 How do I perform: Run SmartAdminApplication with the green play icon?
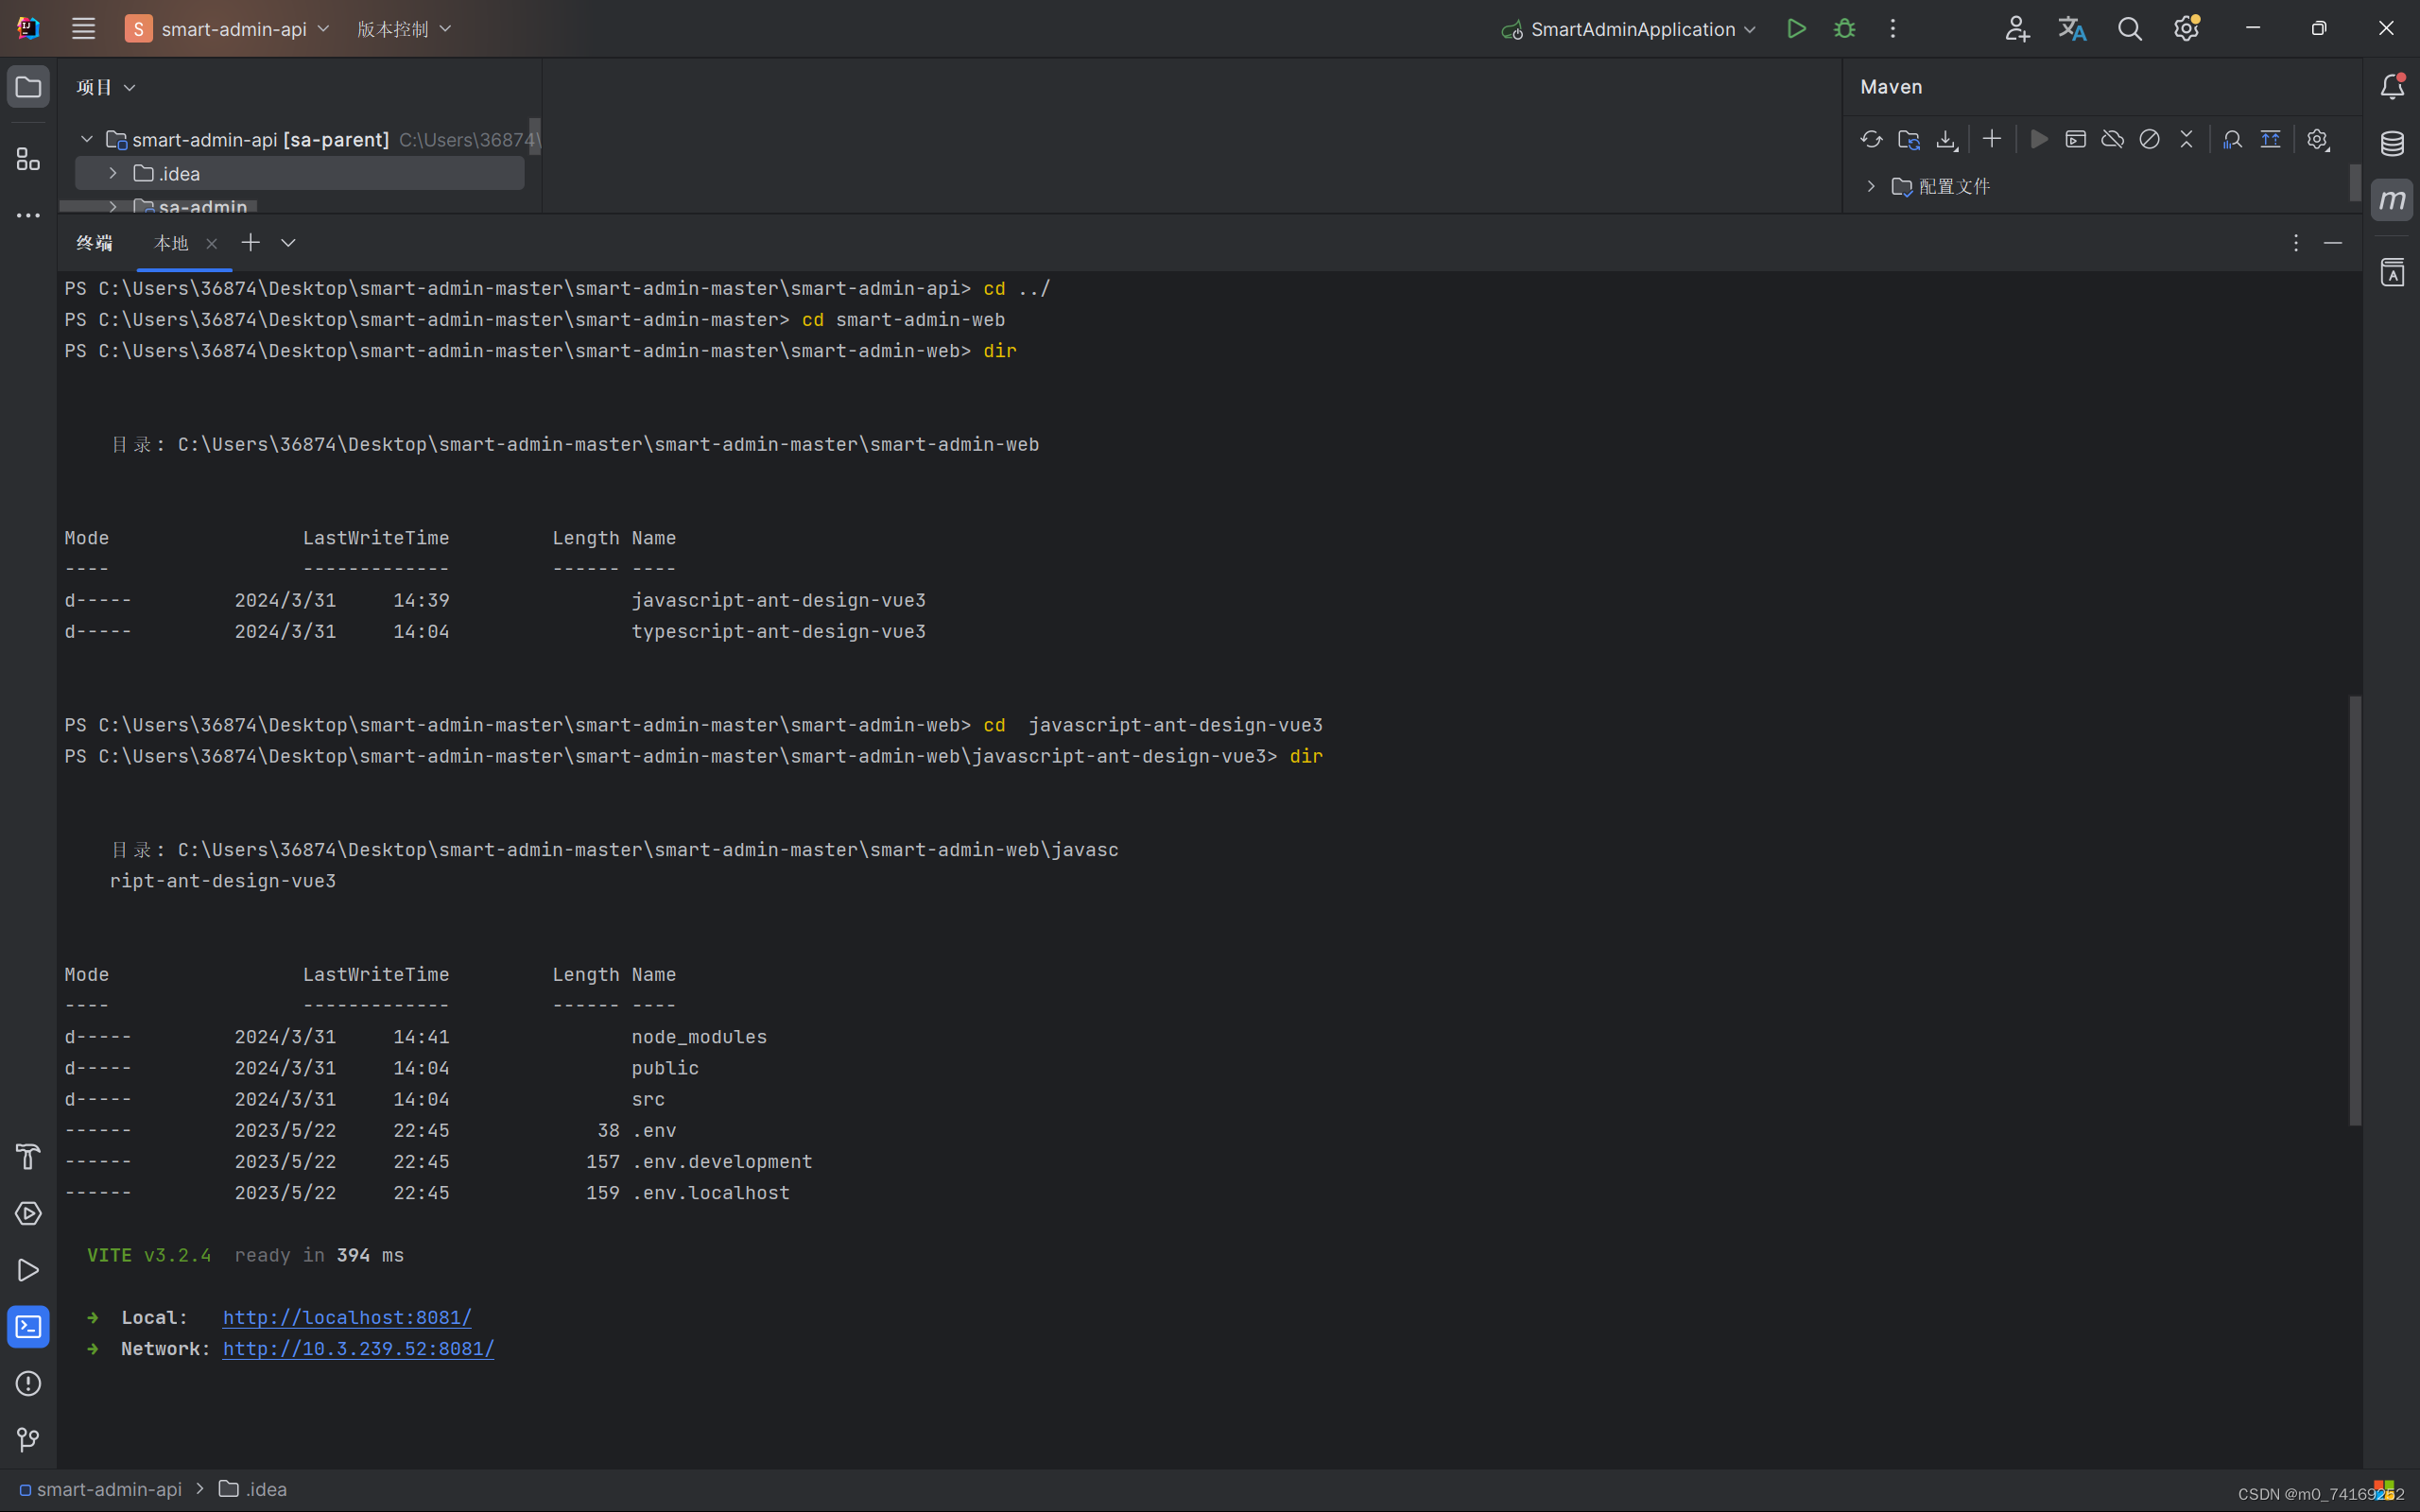click(1796, 28)
